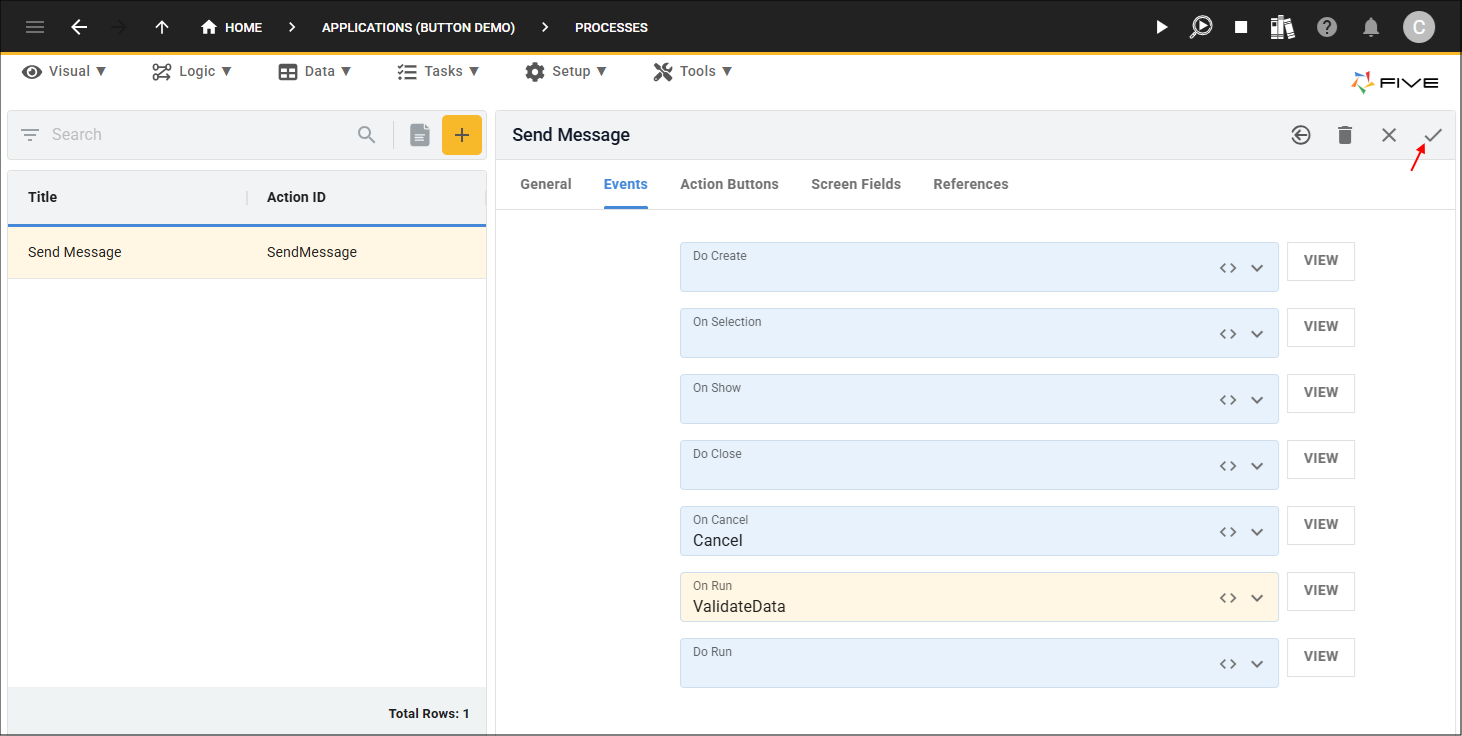The image size is (1462, 736).
Task: Add a new process with the plus button
Action: tap(462, 134)
